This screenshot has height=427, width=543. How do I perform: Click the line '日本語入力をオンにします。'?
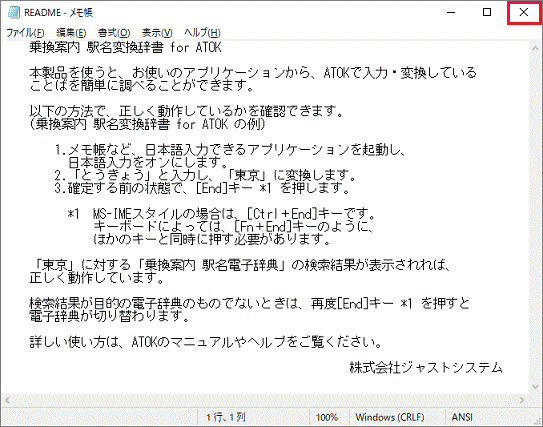148,162
